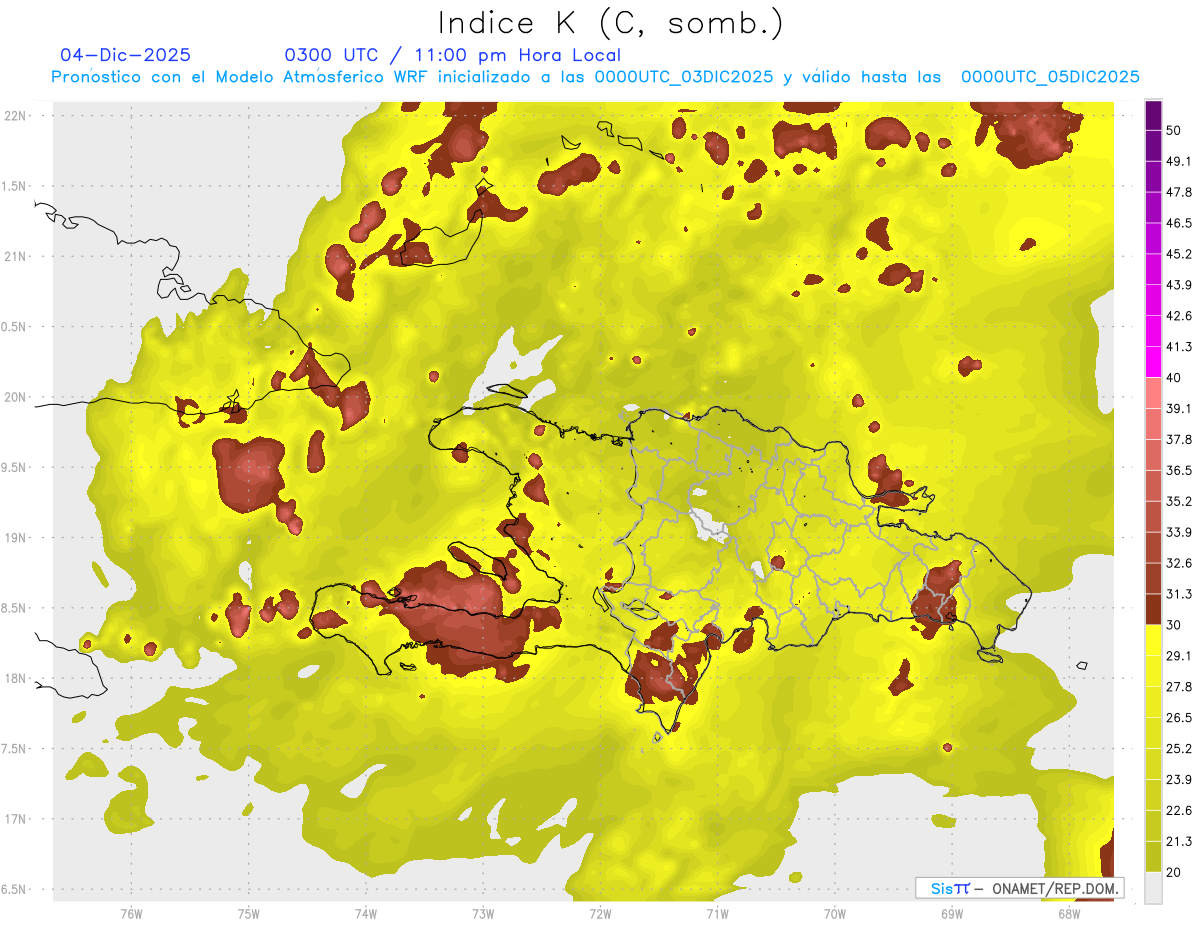Select the '72W' longitude label
The image size is (1200, 927).
pos(600,914)
